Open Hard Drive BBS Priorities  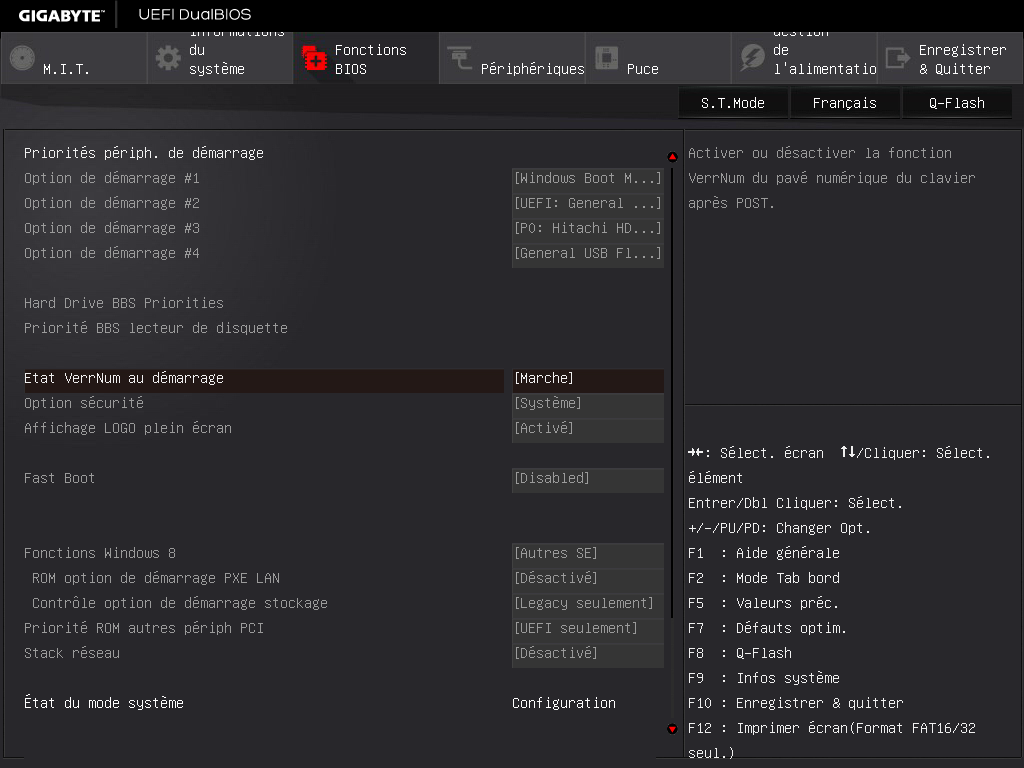coord(123,303)
